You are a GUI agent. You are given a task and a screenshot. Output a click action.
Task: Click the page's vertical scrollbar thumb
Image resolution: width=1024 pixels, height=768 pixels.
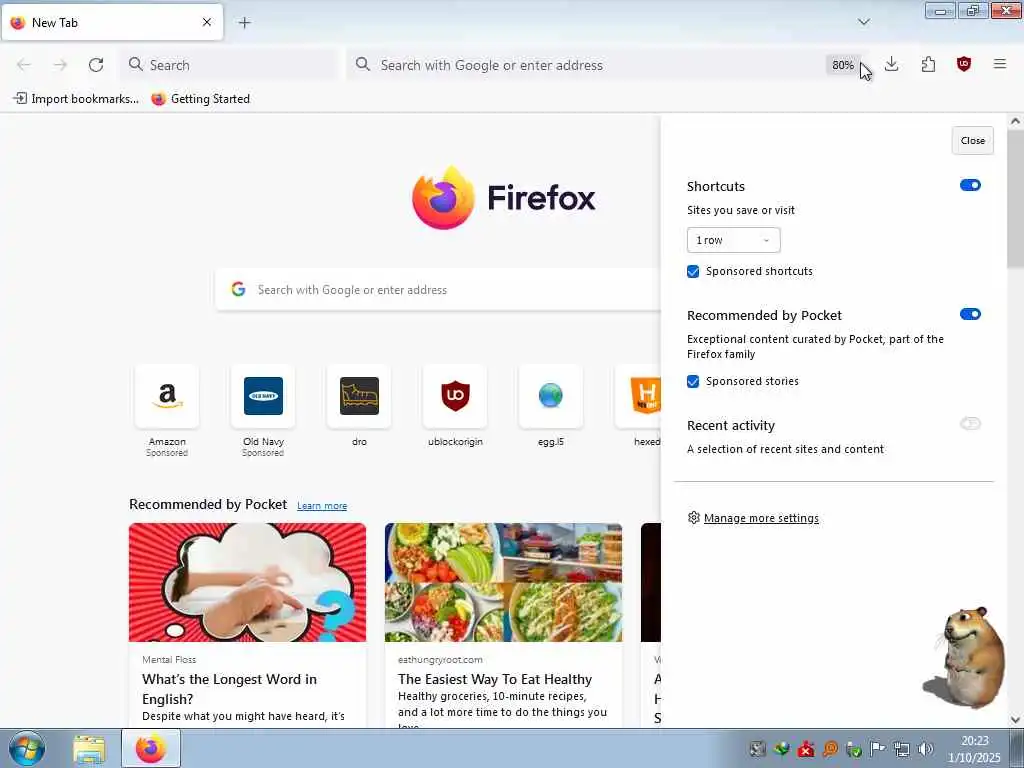1015,199
